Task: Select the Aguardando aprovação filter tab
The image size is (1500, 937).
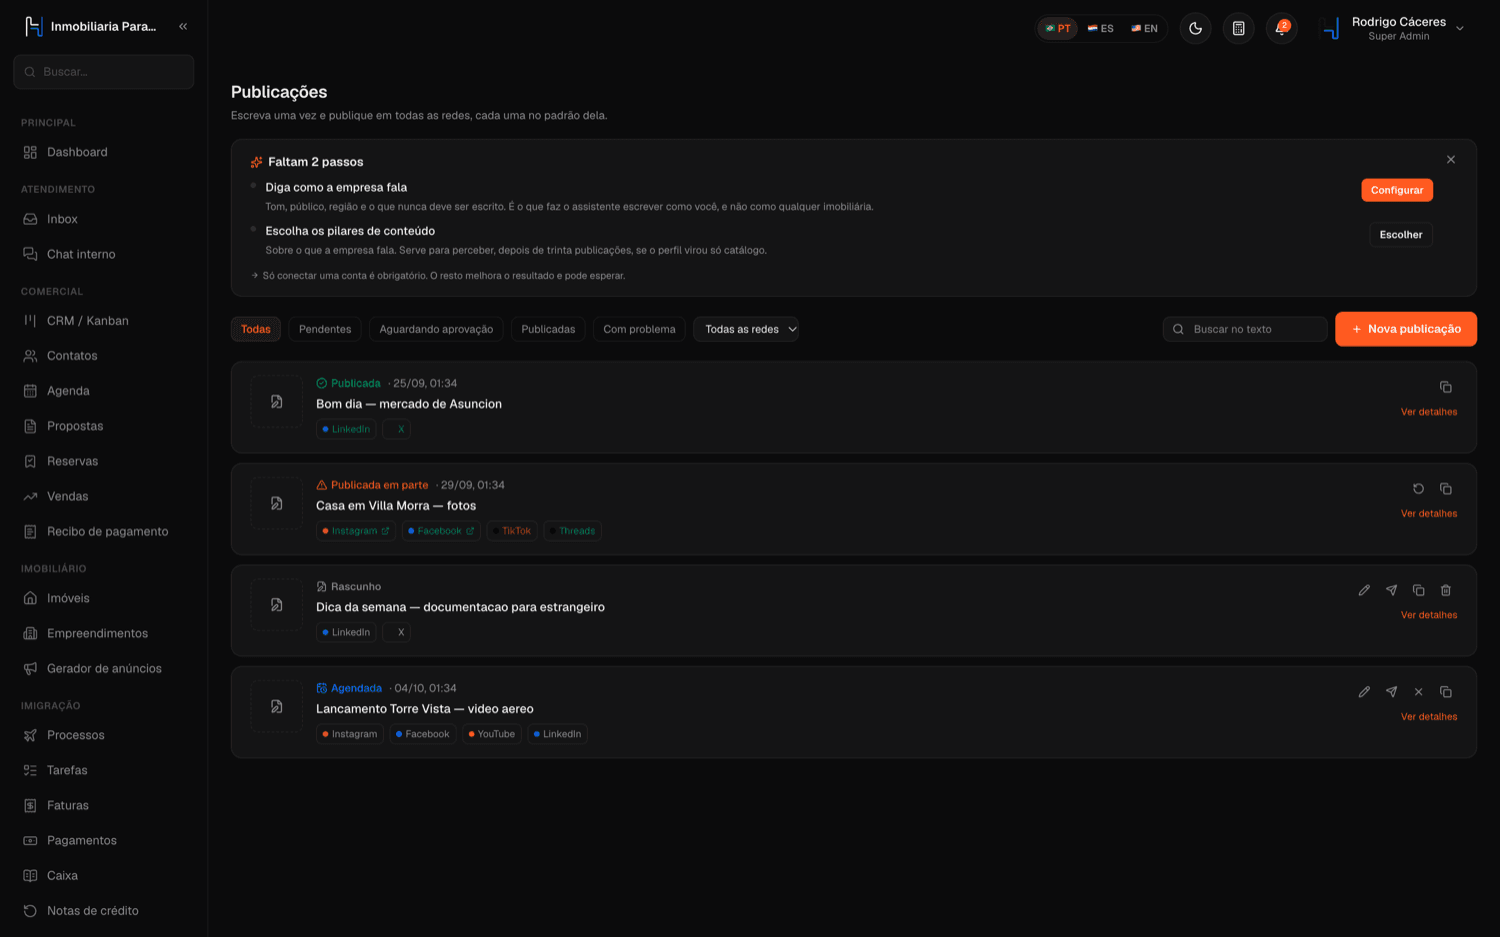Action: 436,329
